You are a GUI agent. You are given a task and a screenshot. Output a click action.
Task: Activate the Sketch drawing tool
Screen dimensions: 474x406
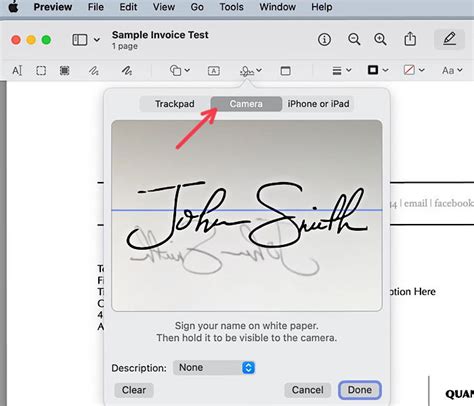point(94,70)
